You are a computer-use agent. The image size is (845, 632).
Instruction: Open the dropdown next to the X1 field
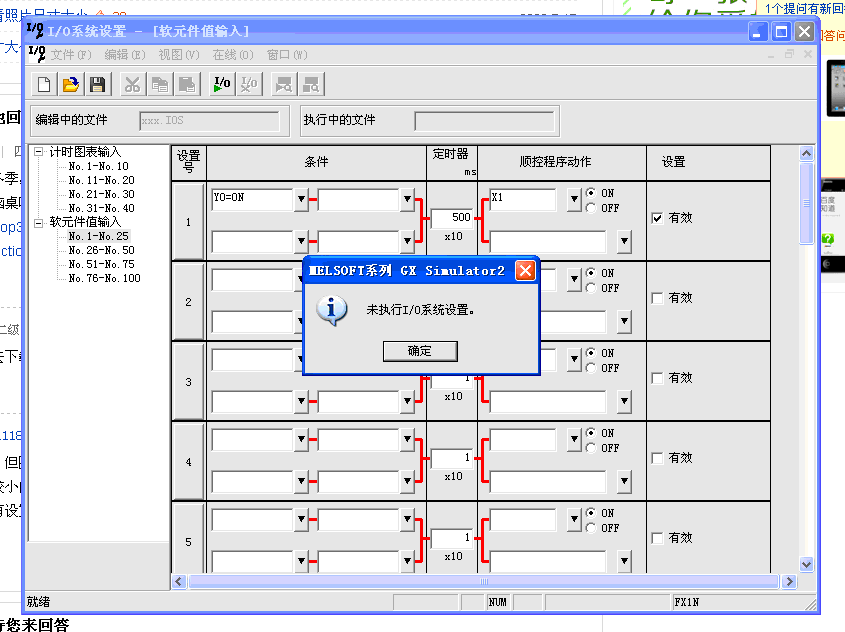pos(573,199)
